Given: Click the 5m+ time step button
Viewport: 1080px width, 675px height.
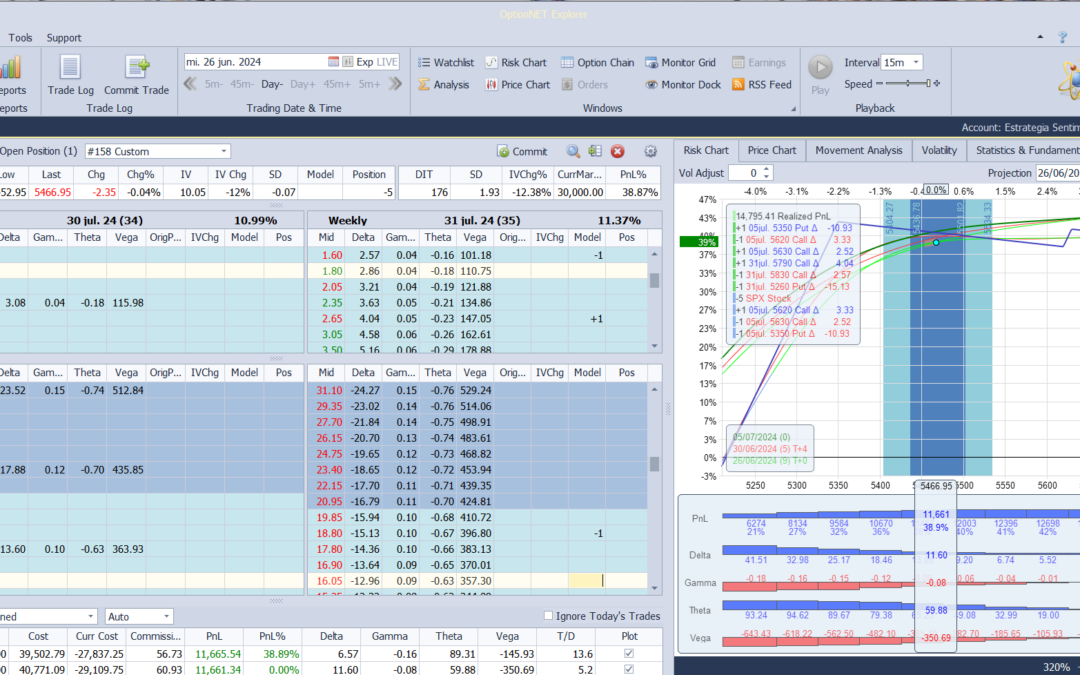Looking at the screenshot, I should pos(369,84).
